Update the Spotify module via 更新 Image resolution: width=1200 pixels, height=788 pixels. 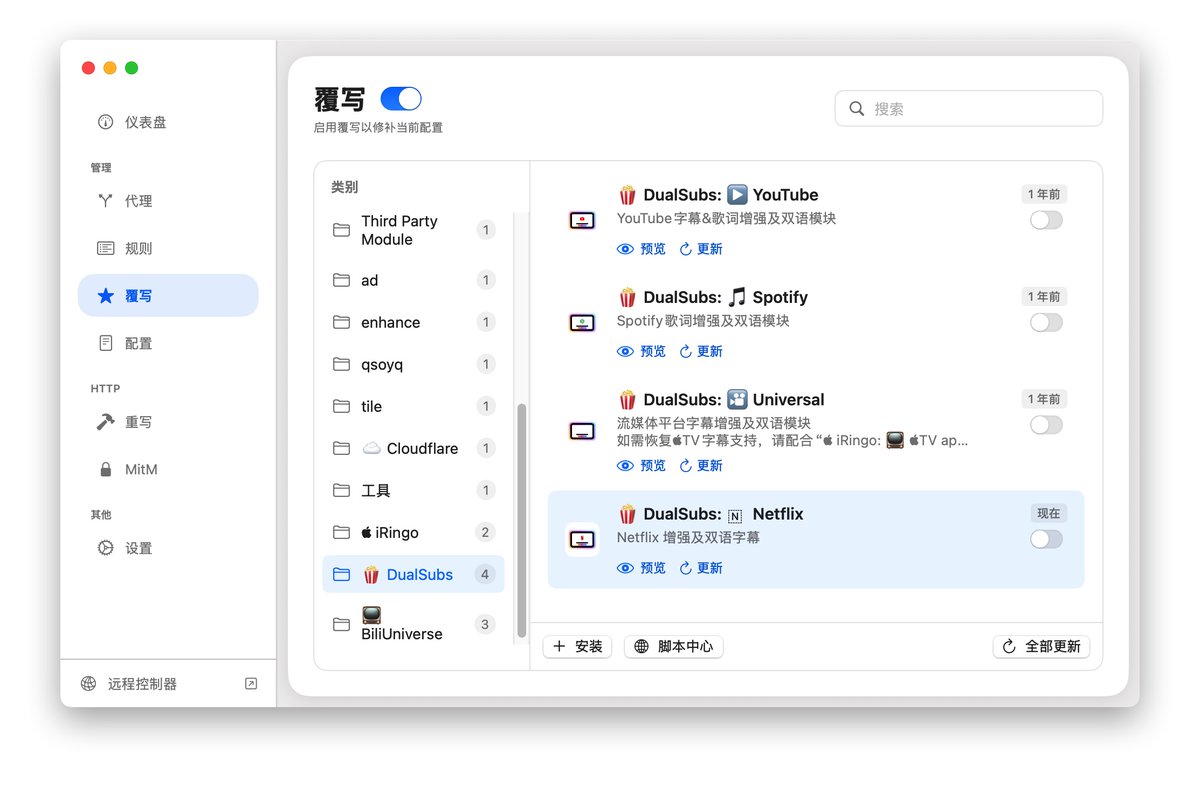point(701,351)
